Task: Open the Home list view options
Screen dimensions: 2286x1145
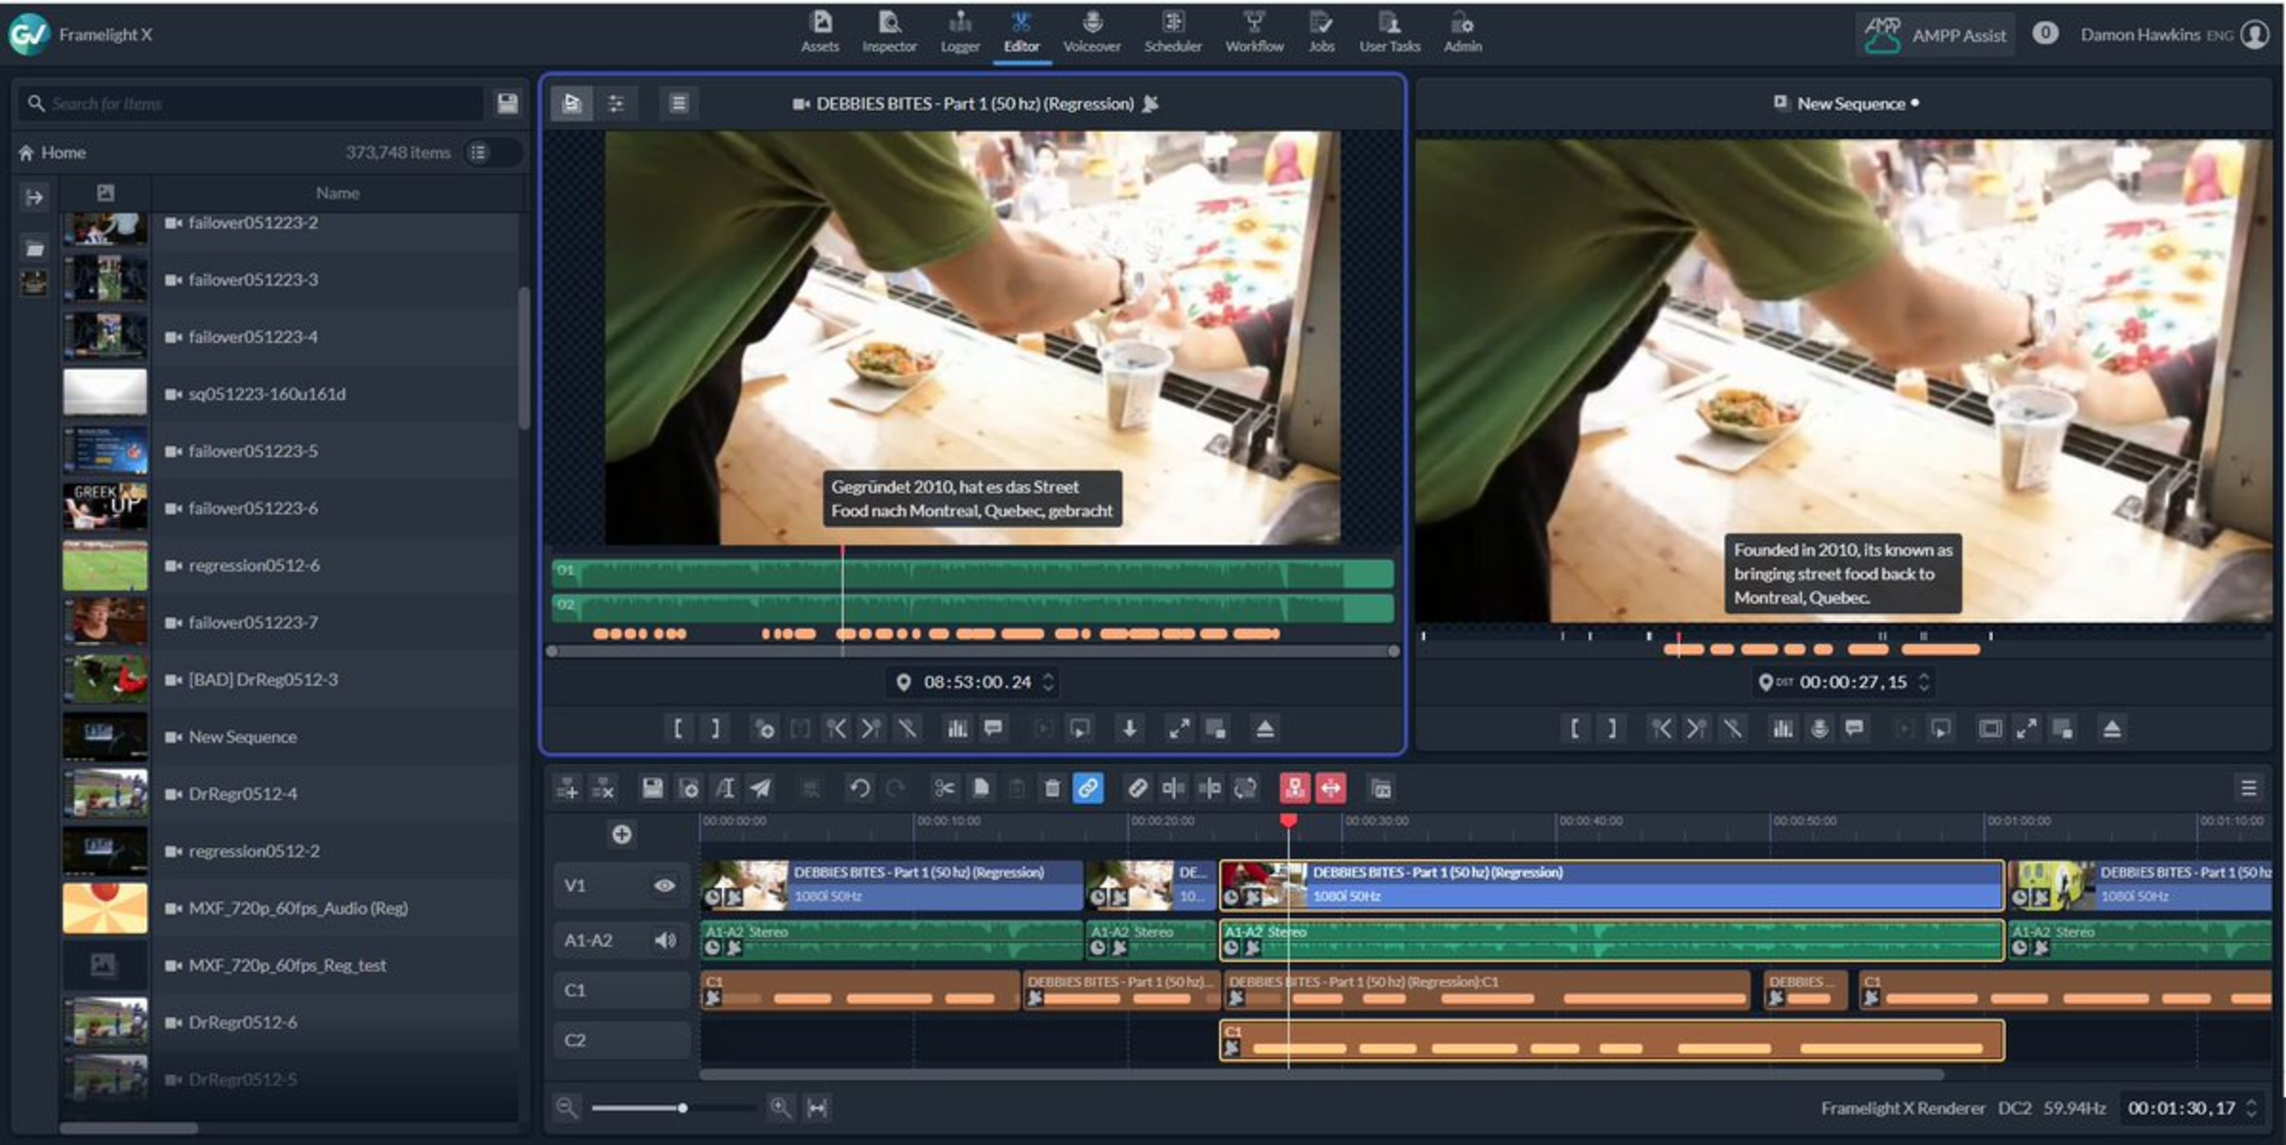Action: [x=479, y=152]
